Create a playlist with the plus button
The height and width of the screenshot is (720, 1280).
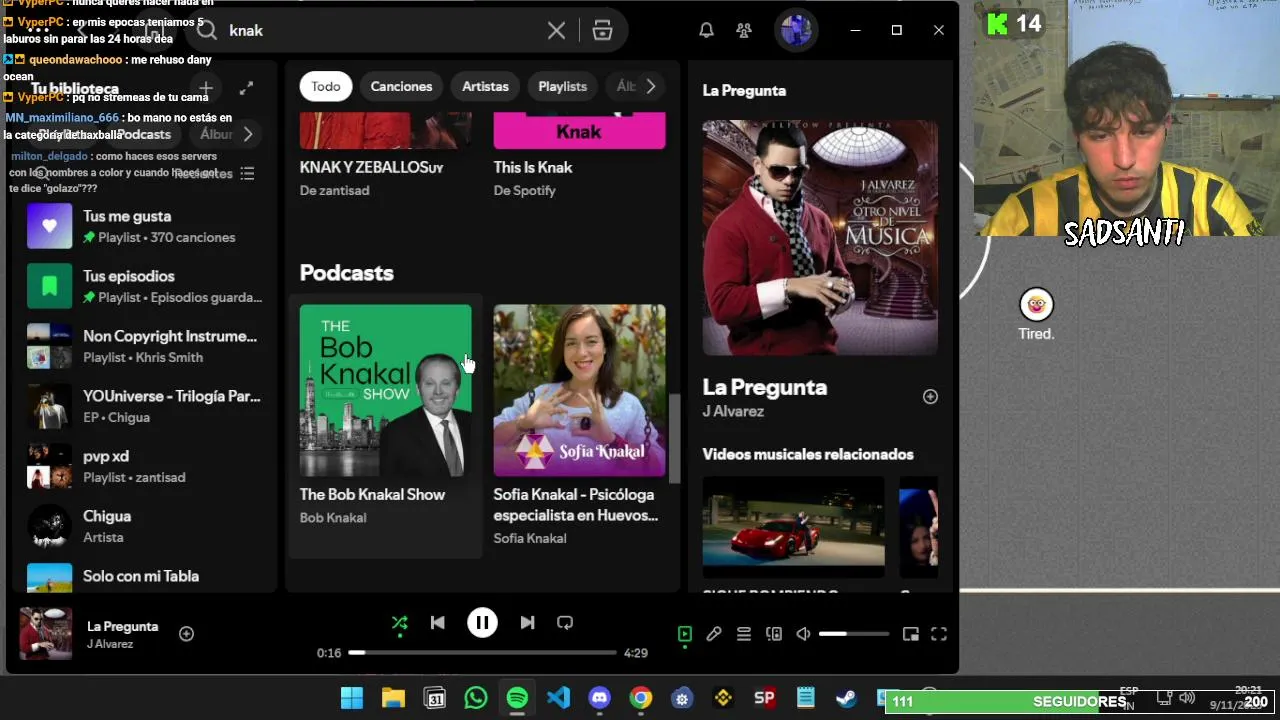205,88
